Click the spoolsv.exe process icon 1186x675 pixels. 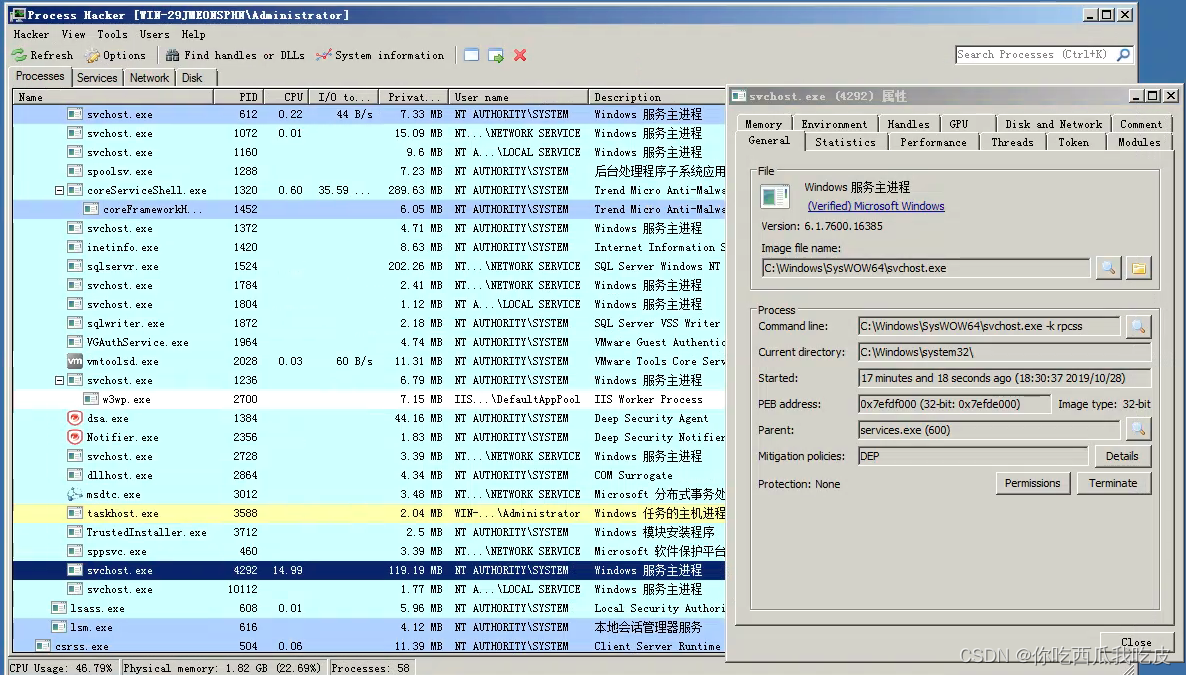75,171
